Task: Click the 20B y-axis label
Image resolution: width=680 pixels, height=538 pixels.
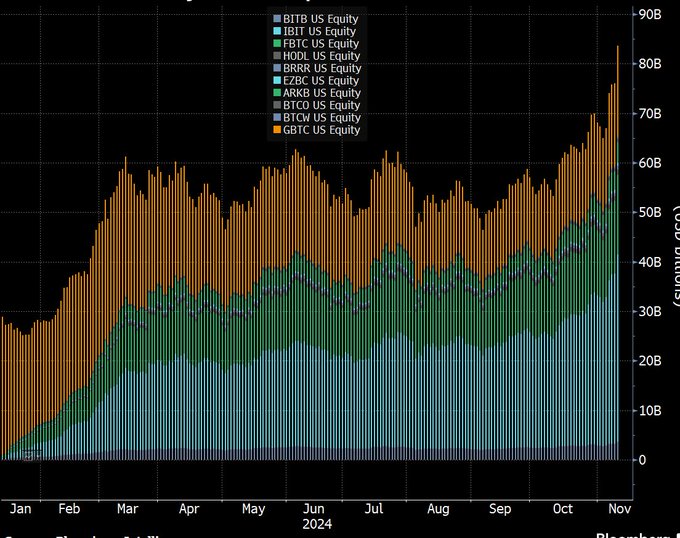Action: pos(650,361)
